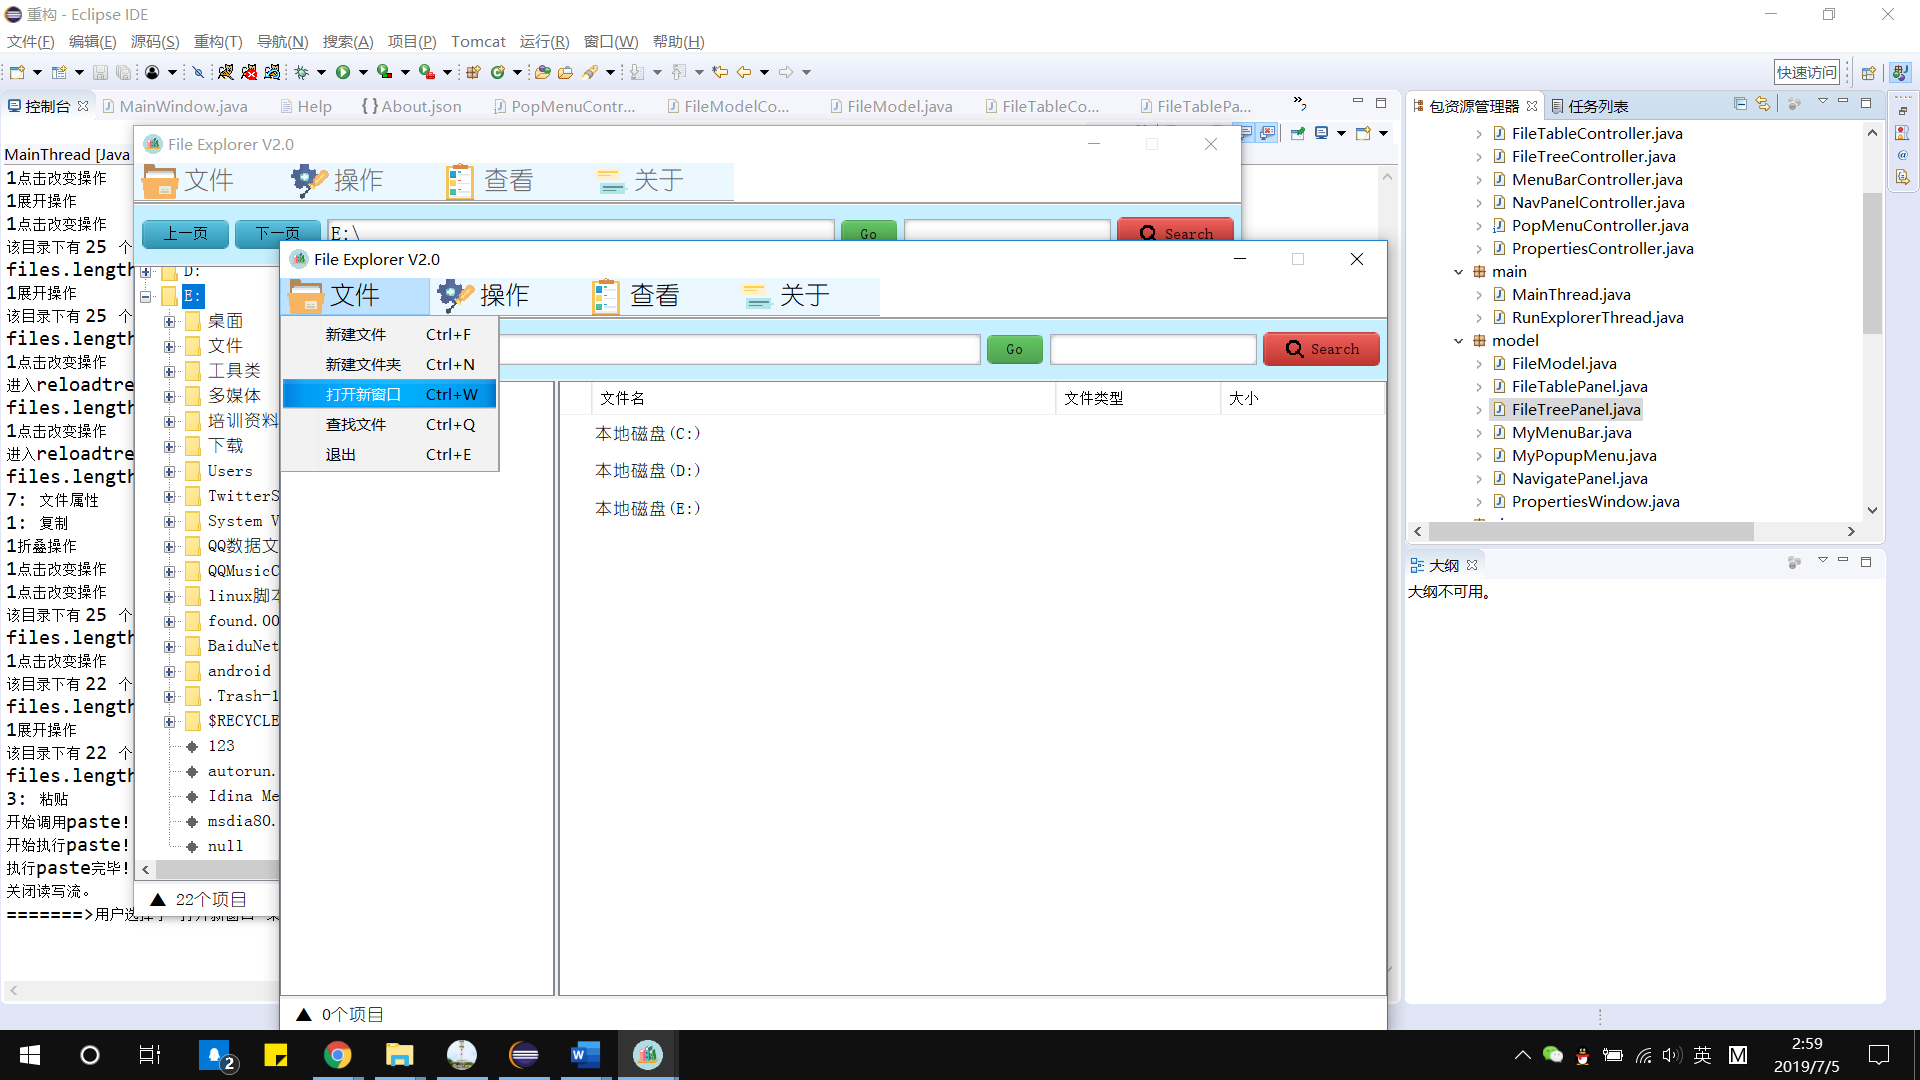Expand the 桌面 folder in the tree
Image resolution: width=1920 pixels, height=1080 pixels.
pos(168,321)
